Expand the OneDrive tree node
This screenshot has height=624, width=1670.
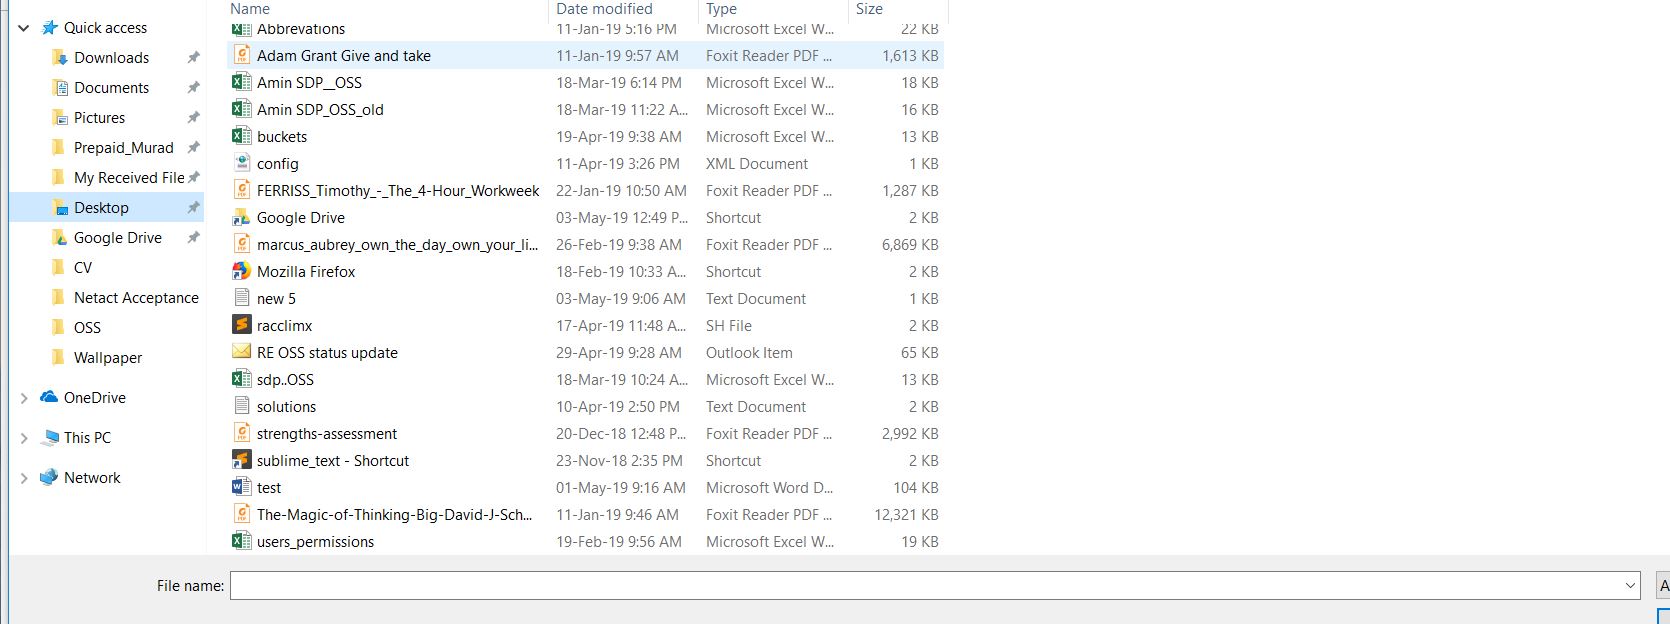click(24, 398)
